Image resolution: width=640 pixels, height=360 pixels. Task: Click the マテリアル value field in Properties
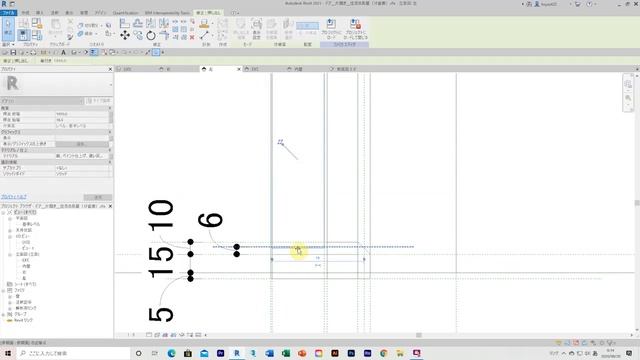pos(82,156)
